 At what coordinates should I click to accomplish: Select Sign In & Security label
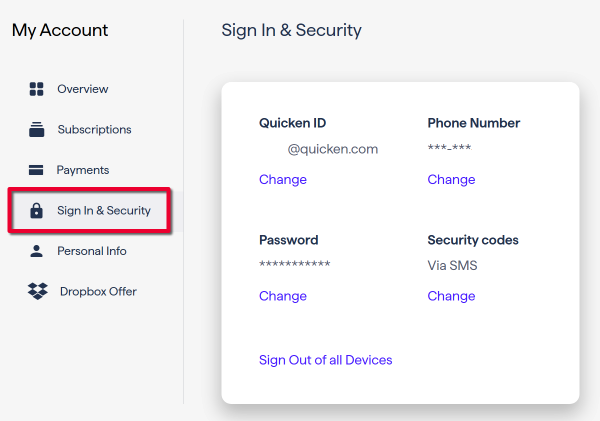pyautogui.click(x=104, y=211)
